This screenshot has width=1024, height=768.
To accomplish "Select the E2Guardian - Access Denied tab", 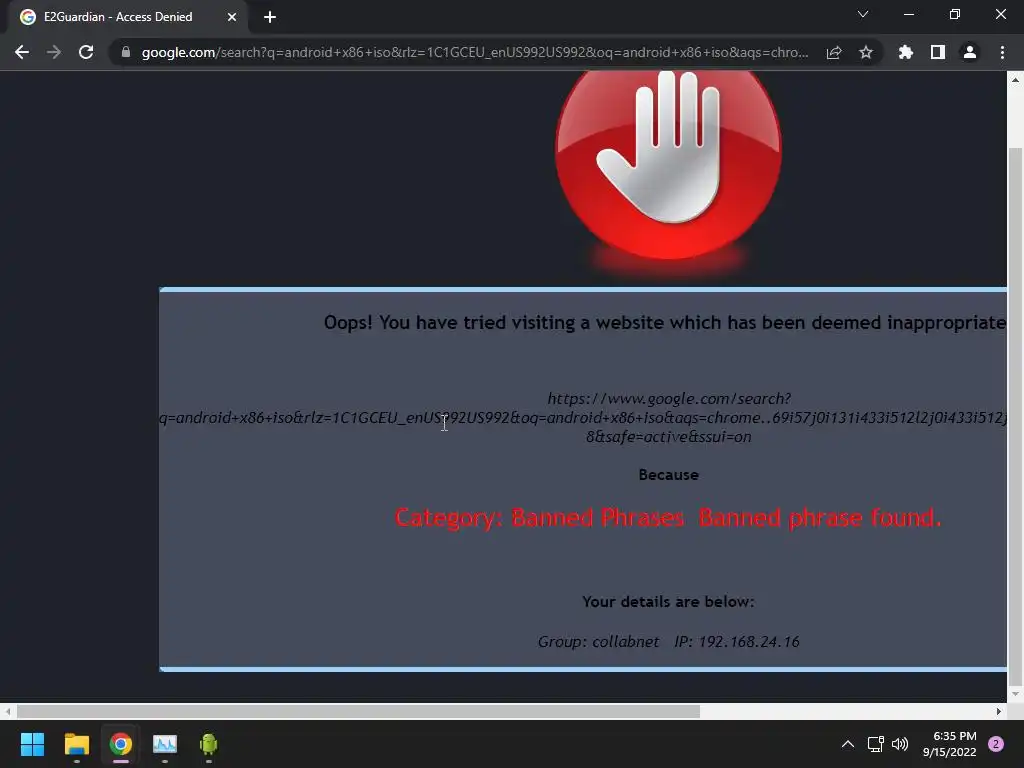I will (128, 17).
